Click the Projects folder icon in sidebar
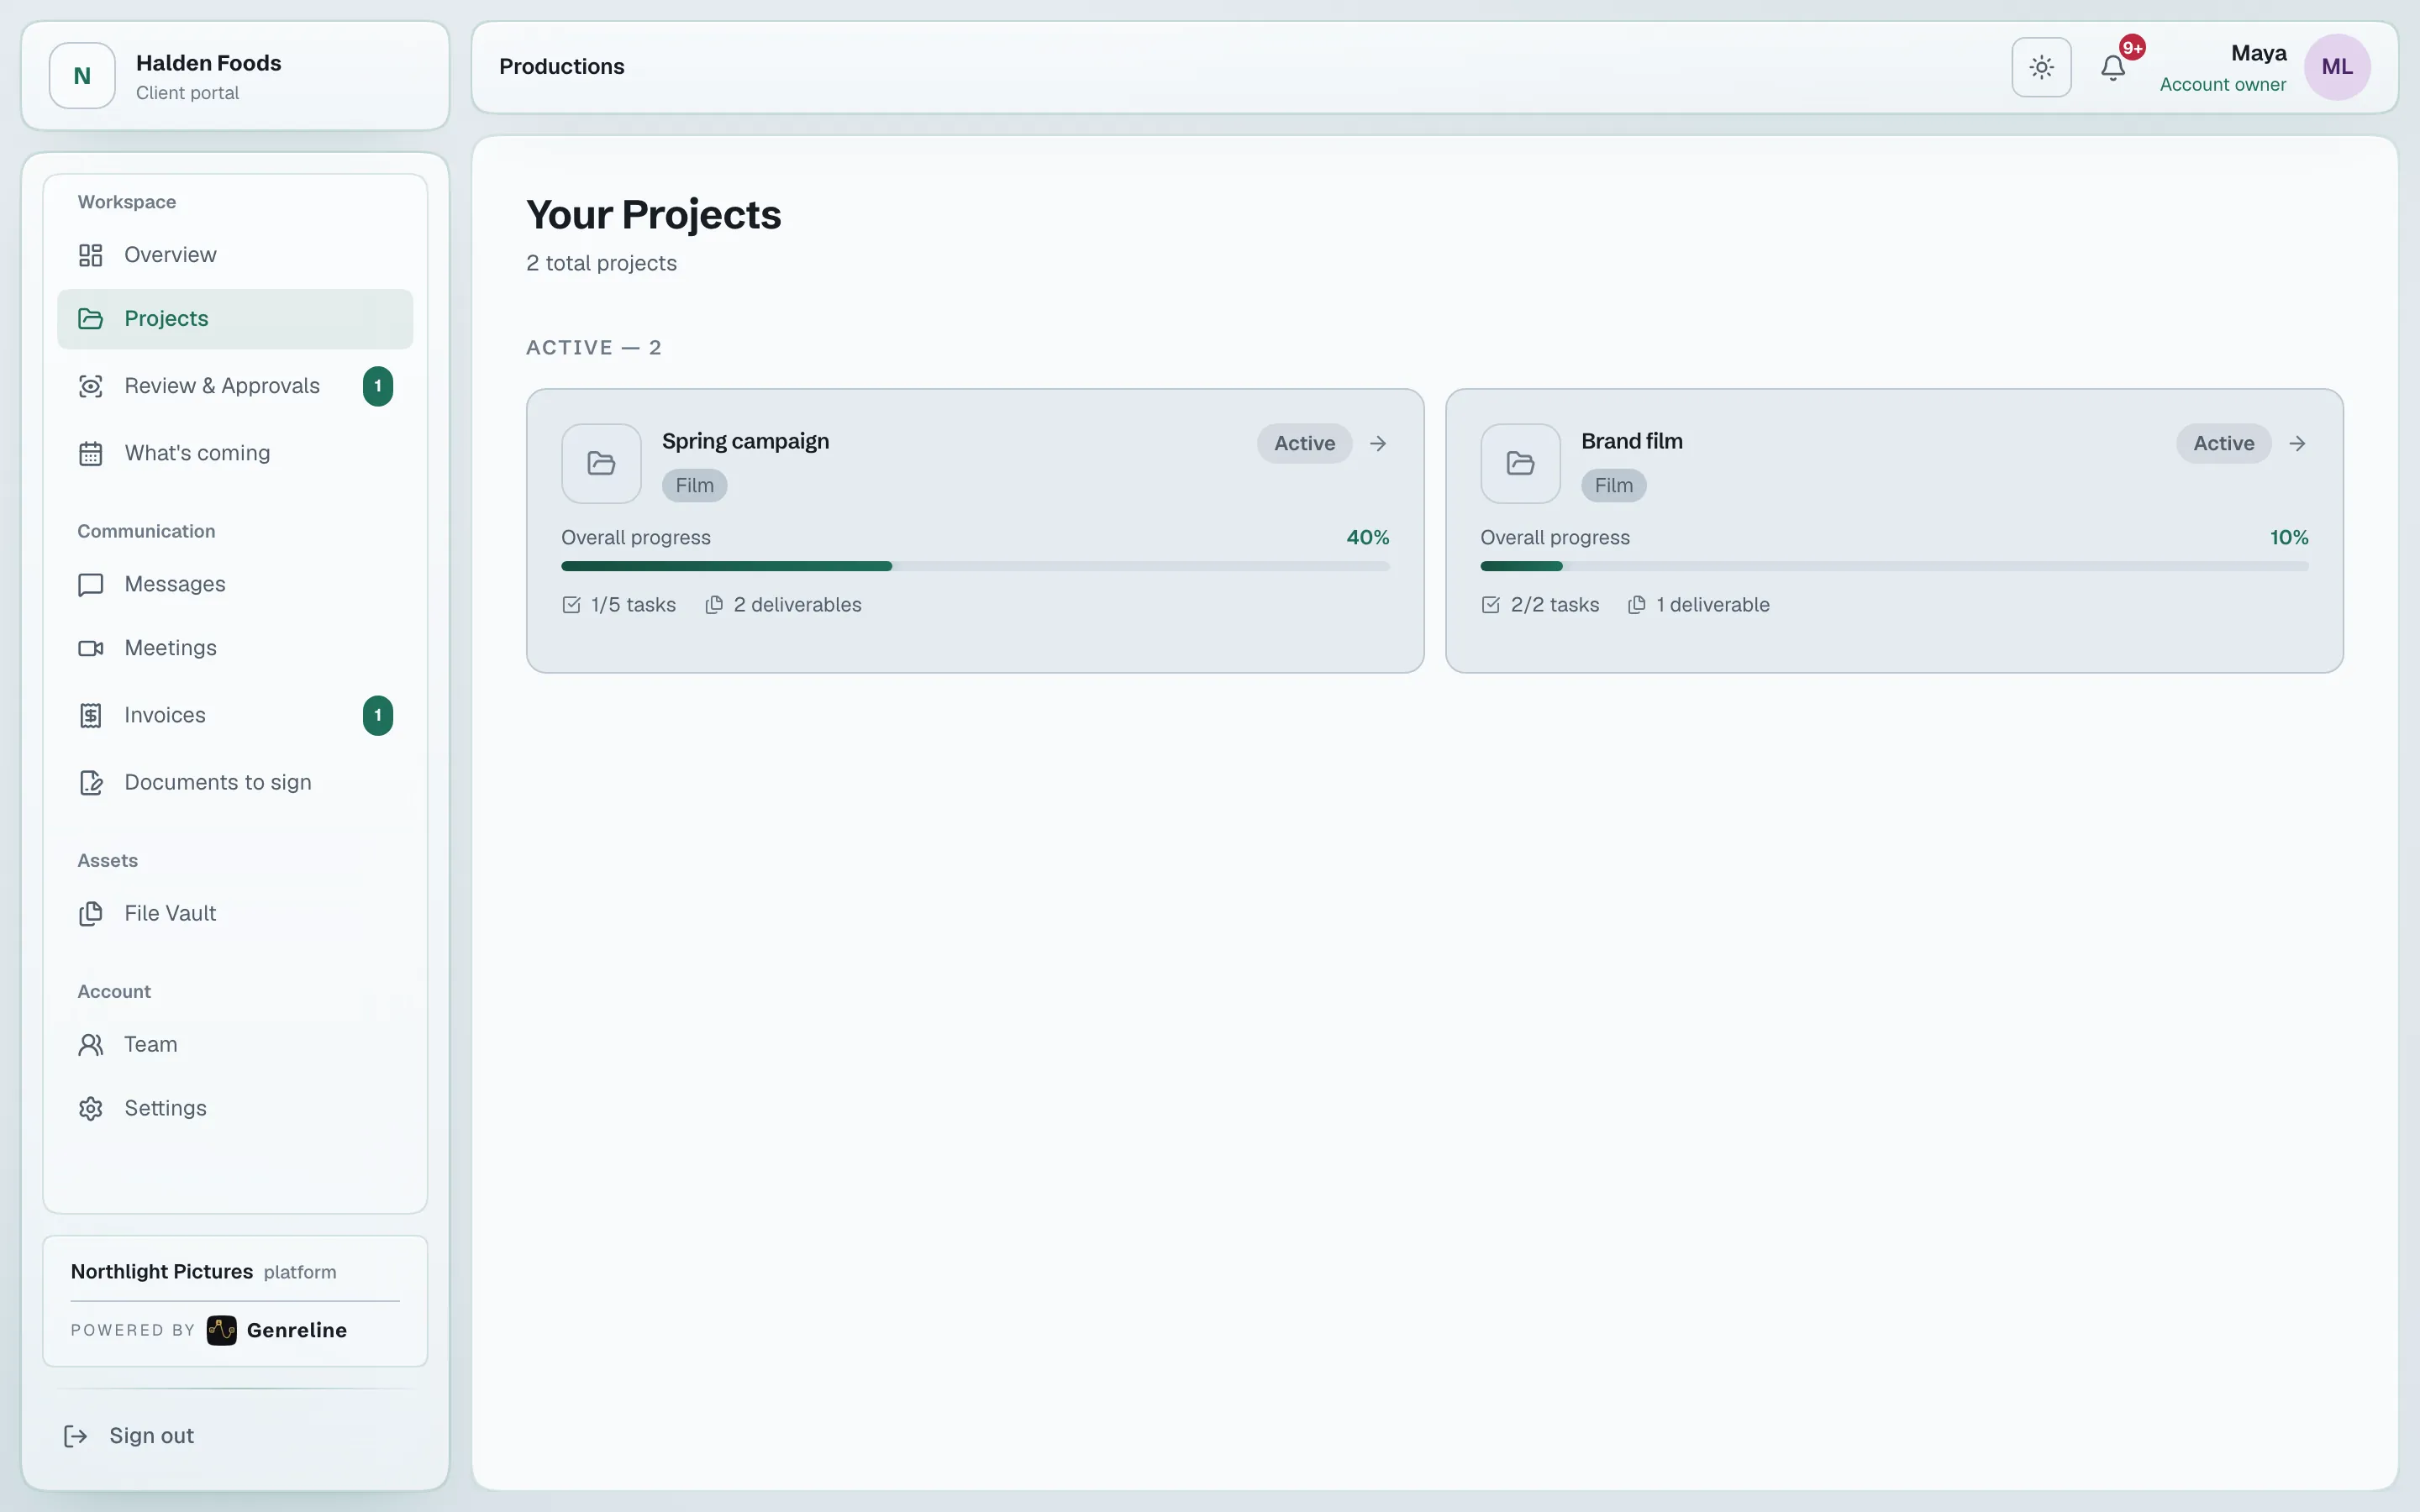 (91, 319)
